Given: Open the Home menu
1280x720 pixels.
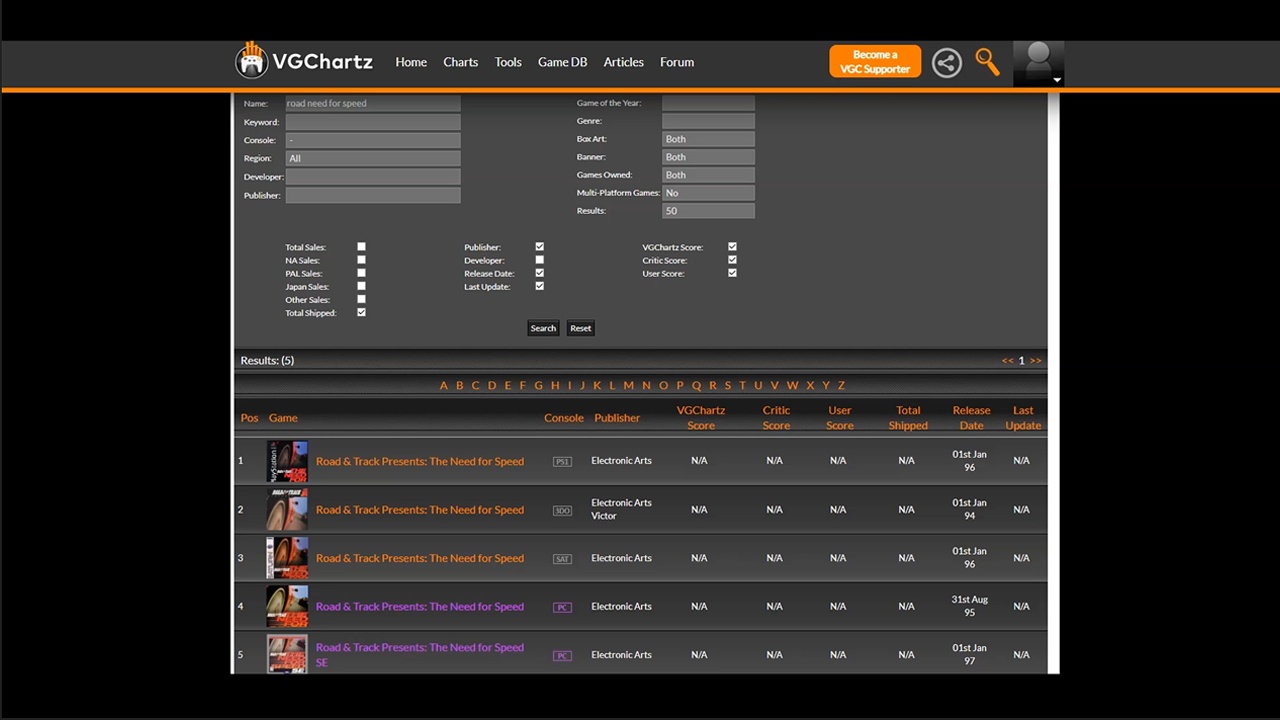Looking at the screenshot, I should pos(411,62).
